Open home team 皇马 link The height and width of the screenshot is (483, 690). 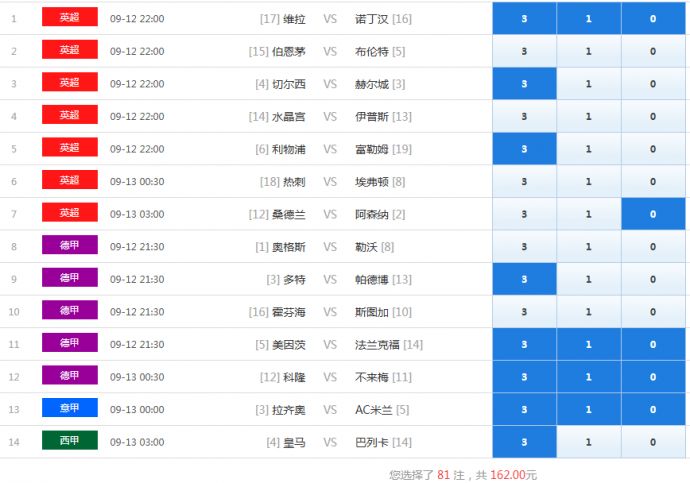(x=294, y=442)
